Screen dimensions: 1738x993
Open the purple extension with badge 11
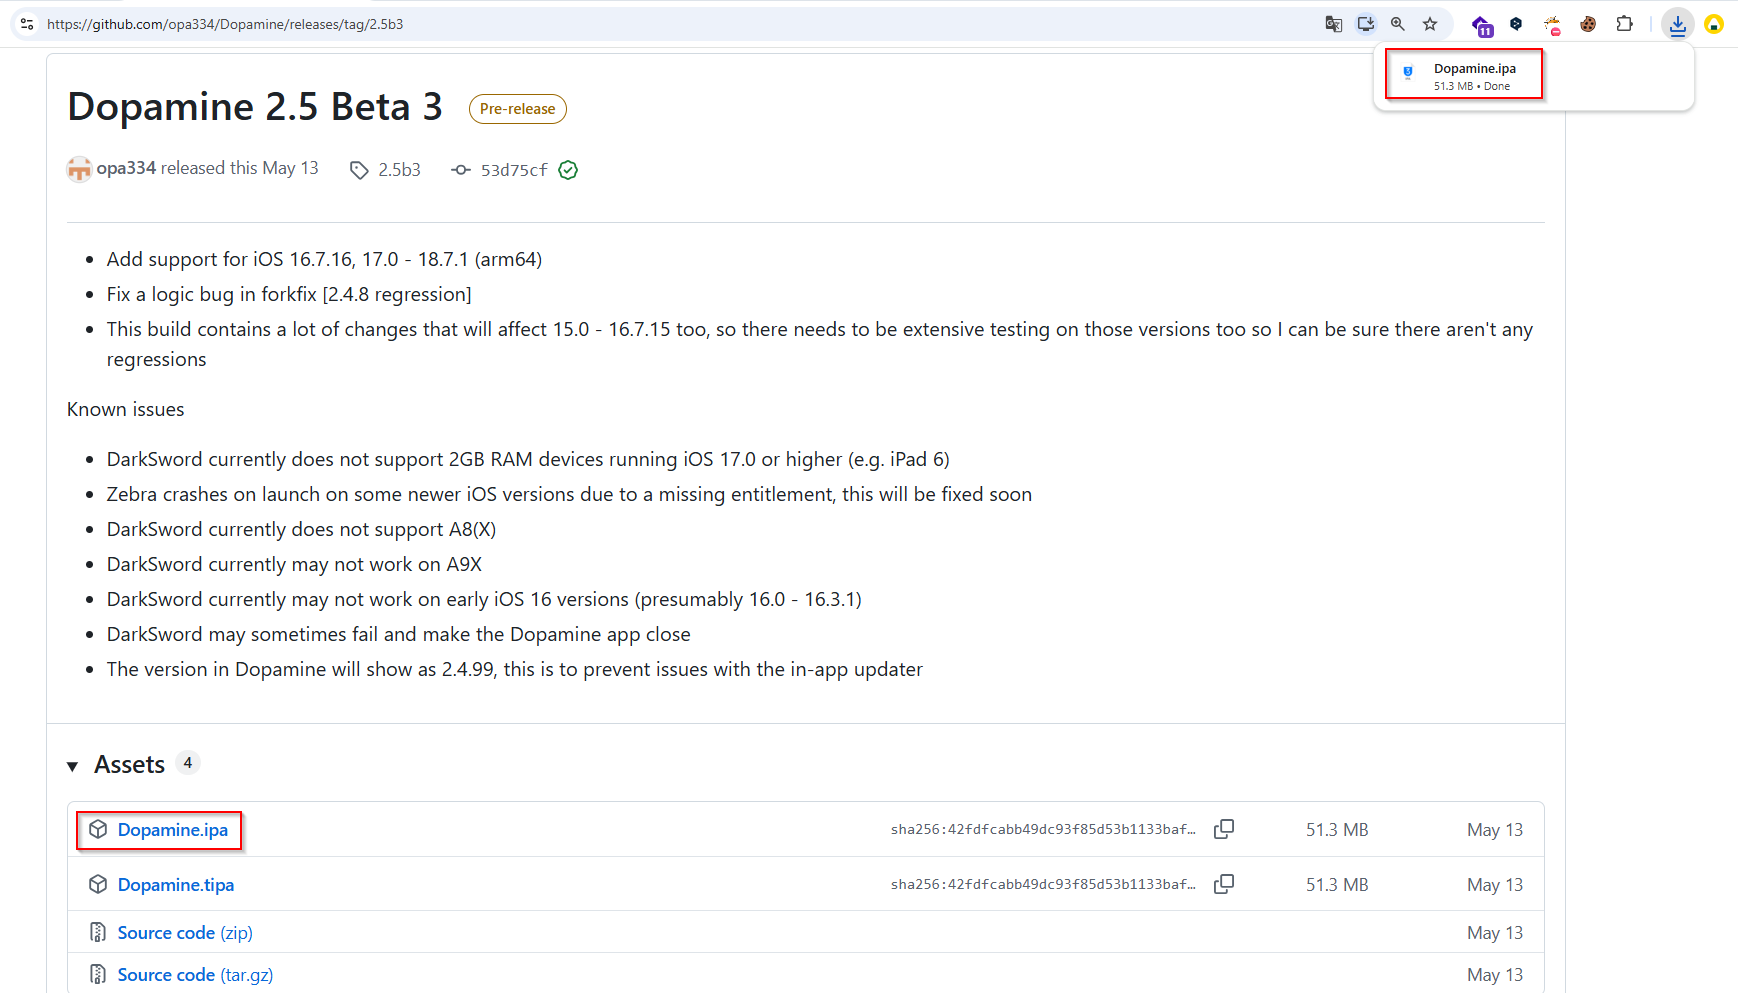(1482, 25)
